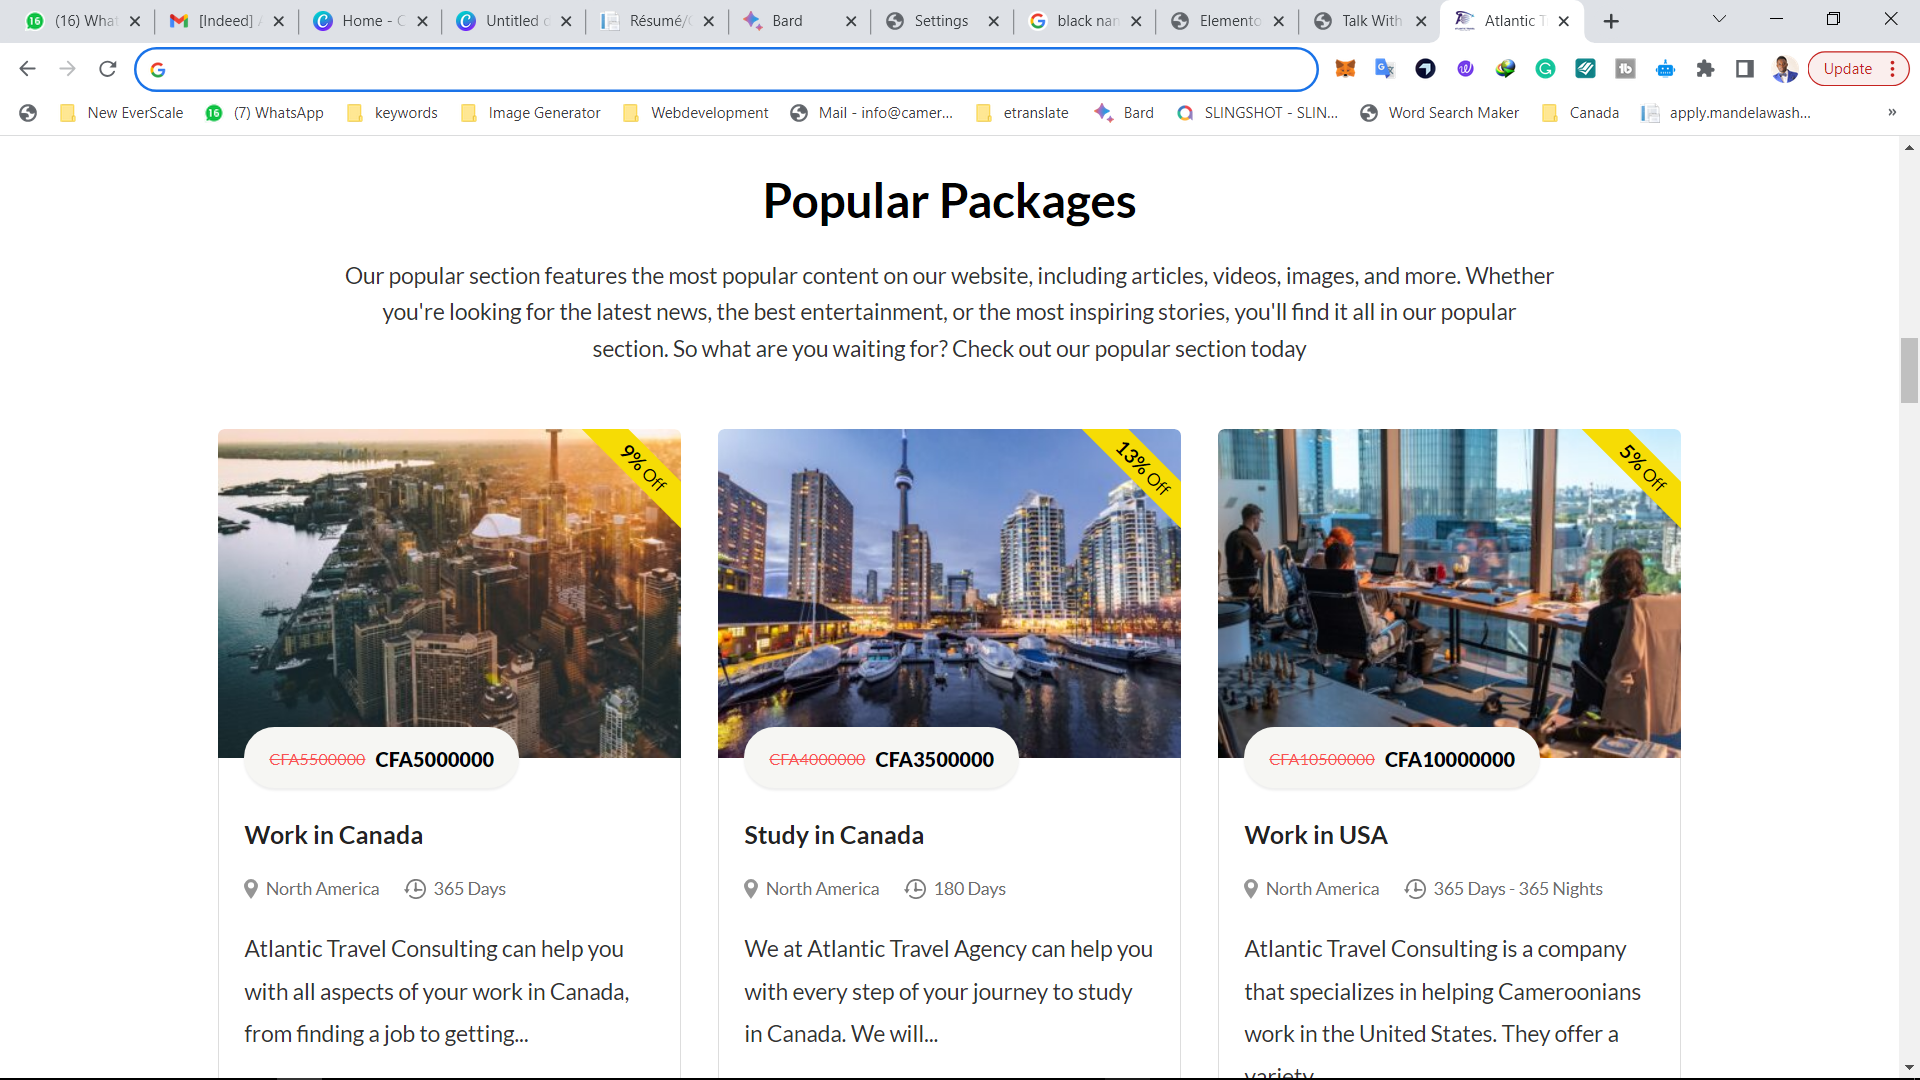Click the Google Translate extension icon
The height and width of the screenshot is (1080, 1920).
tap(1385, 69)
